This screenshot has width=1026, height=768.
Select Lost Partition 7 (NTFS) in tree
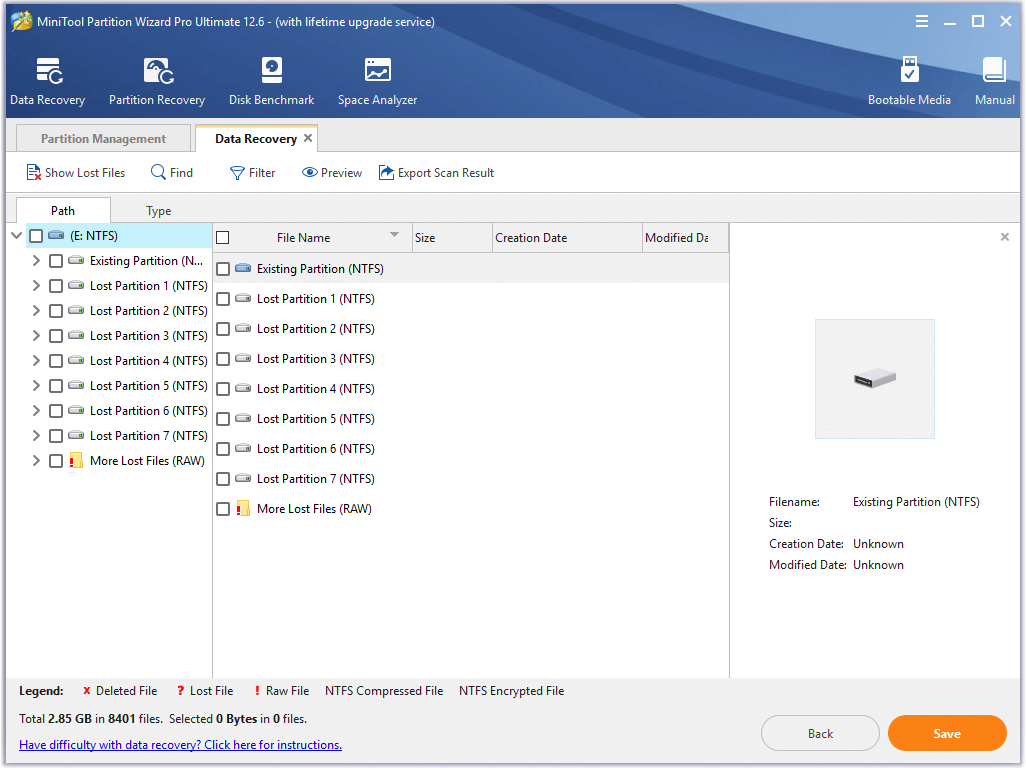tap(149, 436)
